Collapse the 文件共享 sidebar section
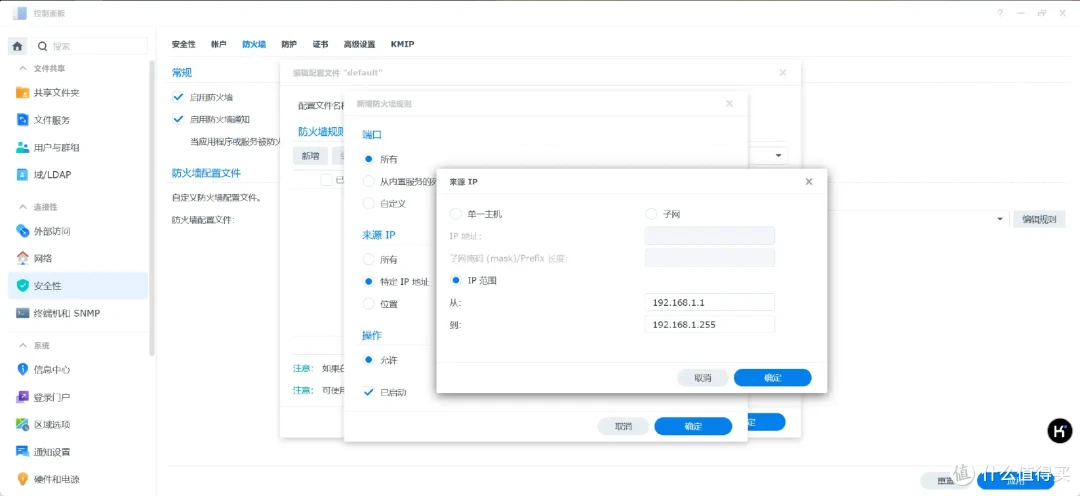 23,69
